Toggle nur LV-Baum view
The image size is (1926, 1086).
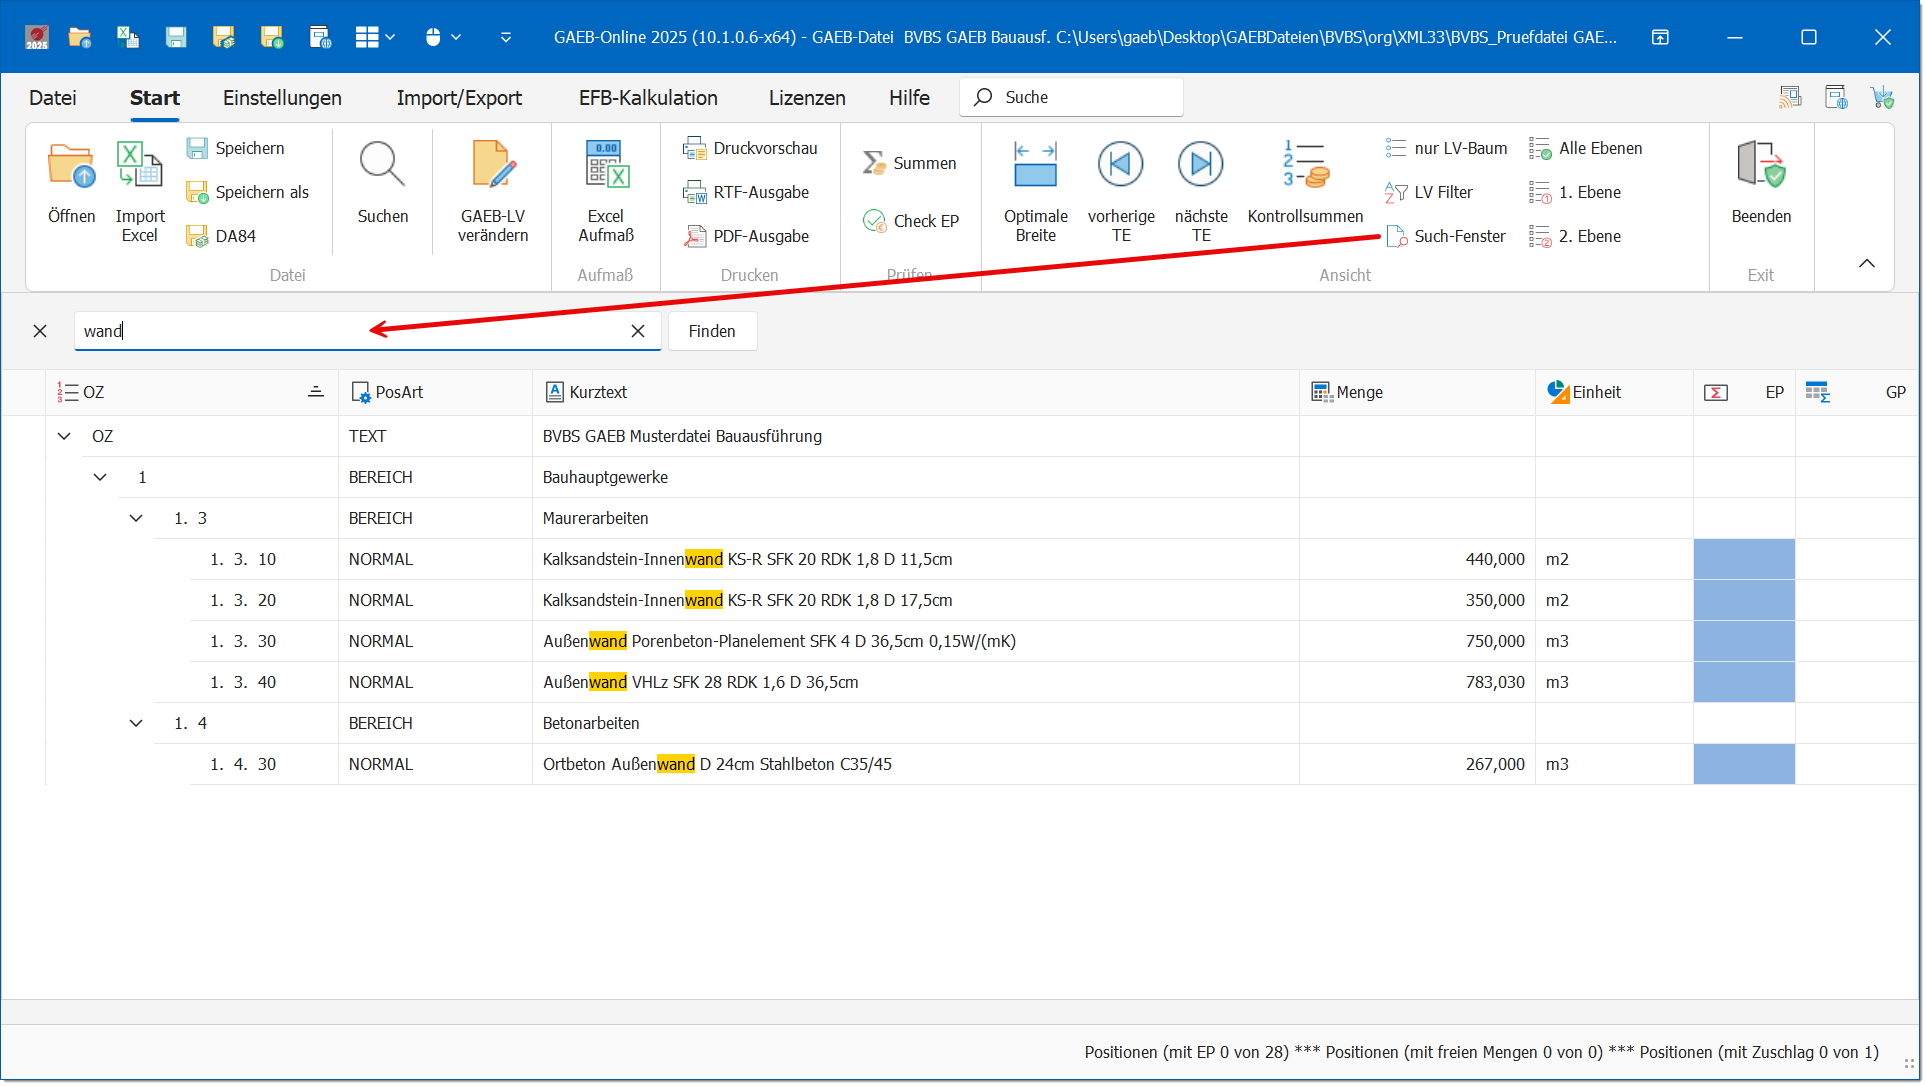point(1446,148)
